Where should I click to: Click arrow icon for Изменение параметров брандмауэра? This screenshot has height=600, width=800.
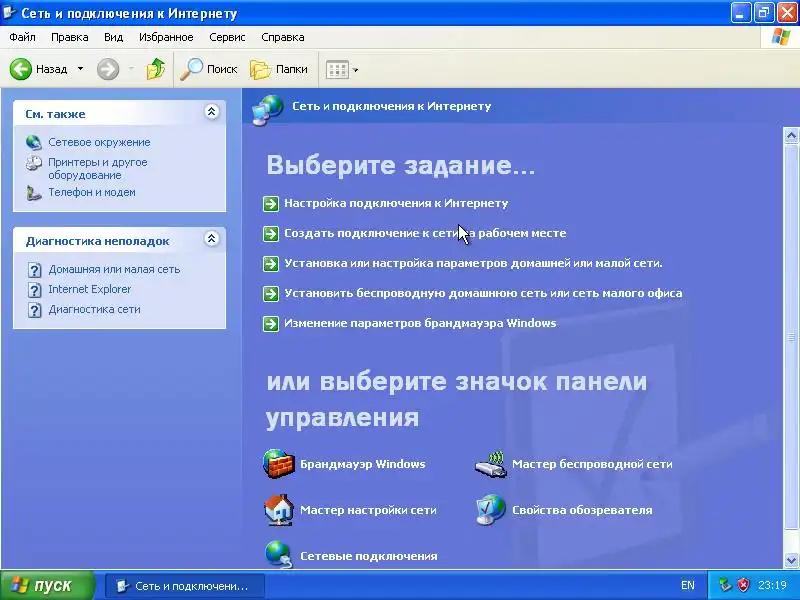tap(271, 323)
